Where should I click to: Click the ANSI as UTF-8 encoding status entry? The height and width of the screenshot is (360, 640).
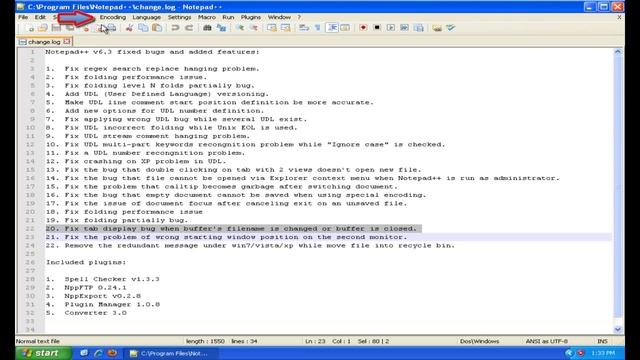[x=547, y=341]
